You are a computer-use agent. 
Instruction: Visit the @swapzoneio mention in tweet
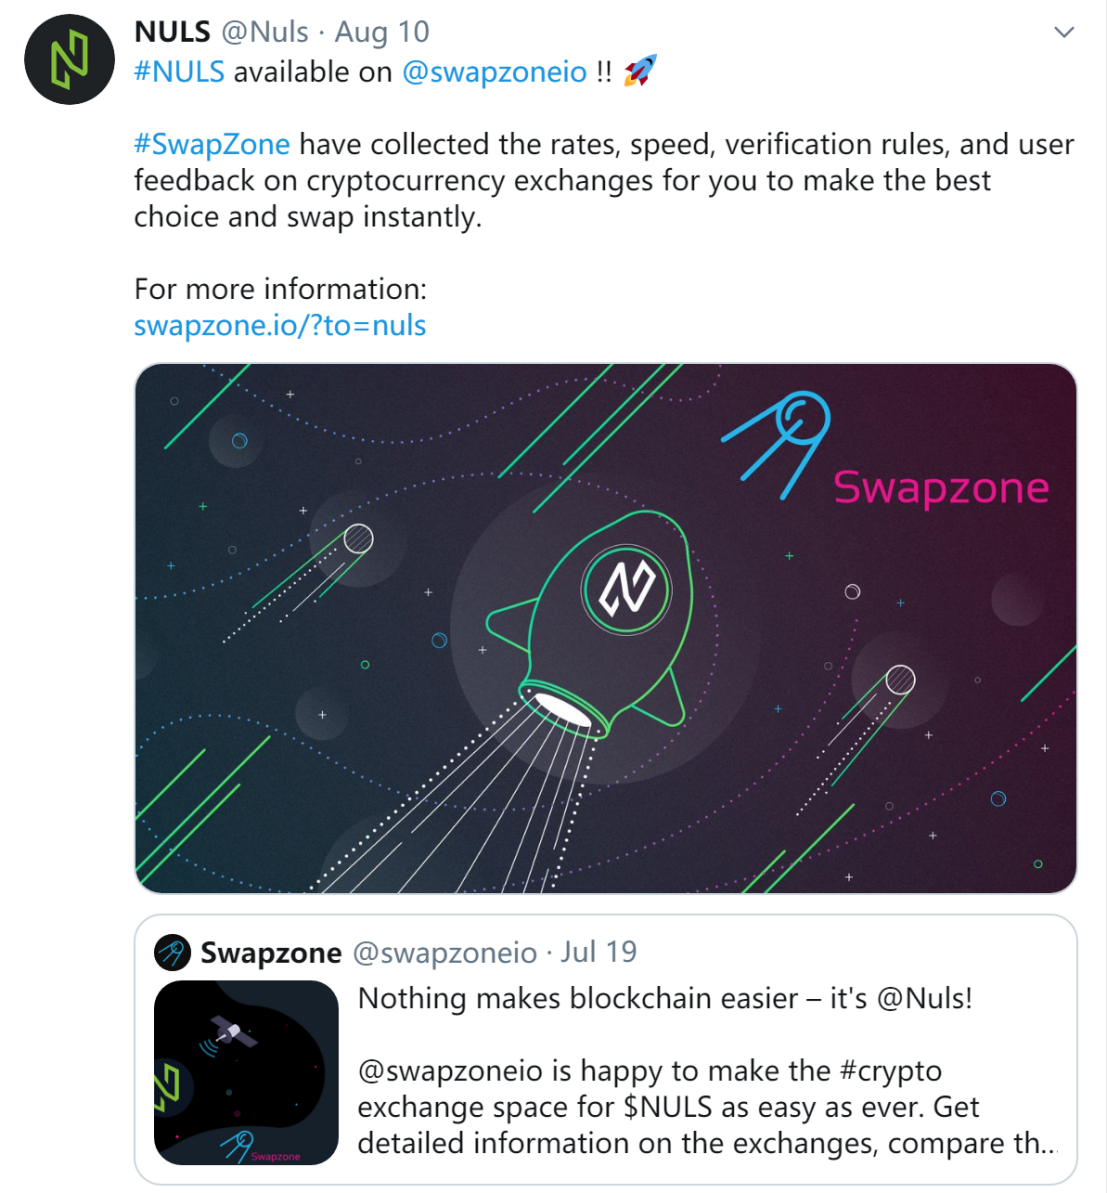(x=495, y=72)
